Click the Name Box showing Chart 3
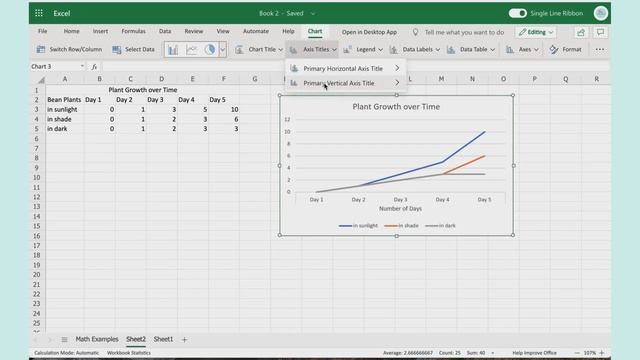 pos(53,67)
